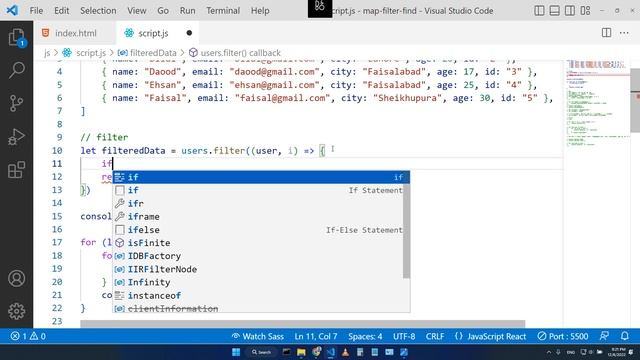The height and width of the screenshot is (360, 640).
Task: Click the clock in system tray
Action: click(x=616, y=352)
